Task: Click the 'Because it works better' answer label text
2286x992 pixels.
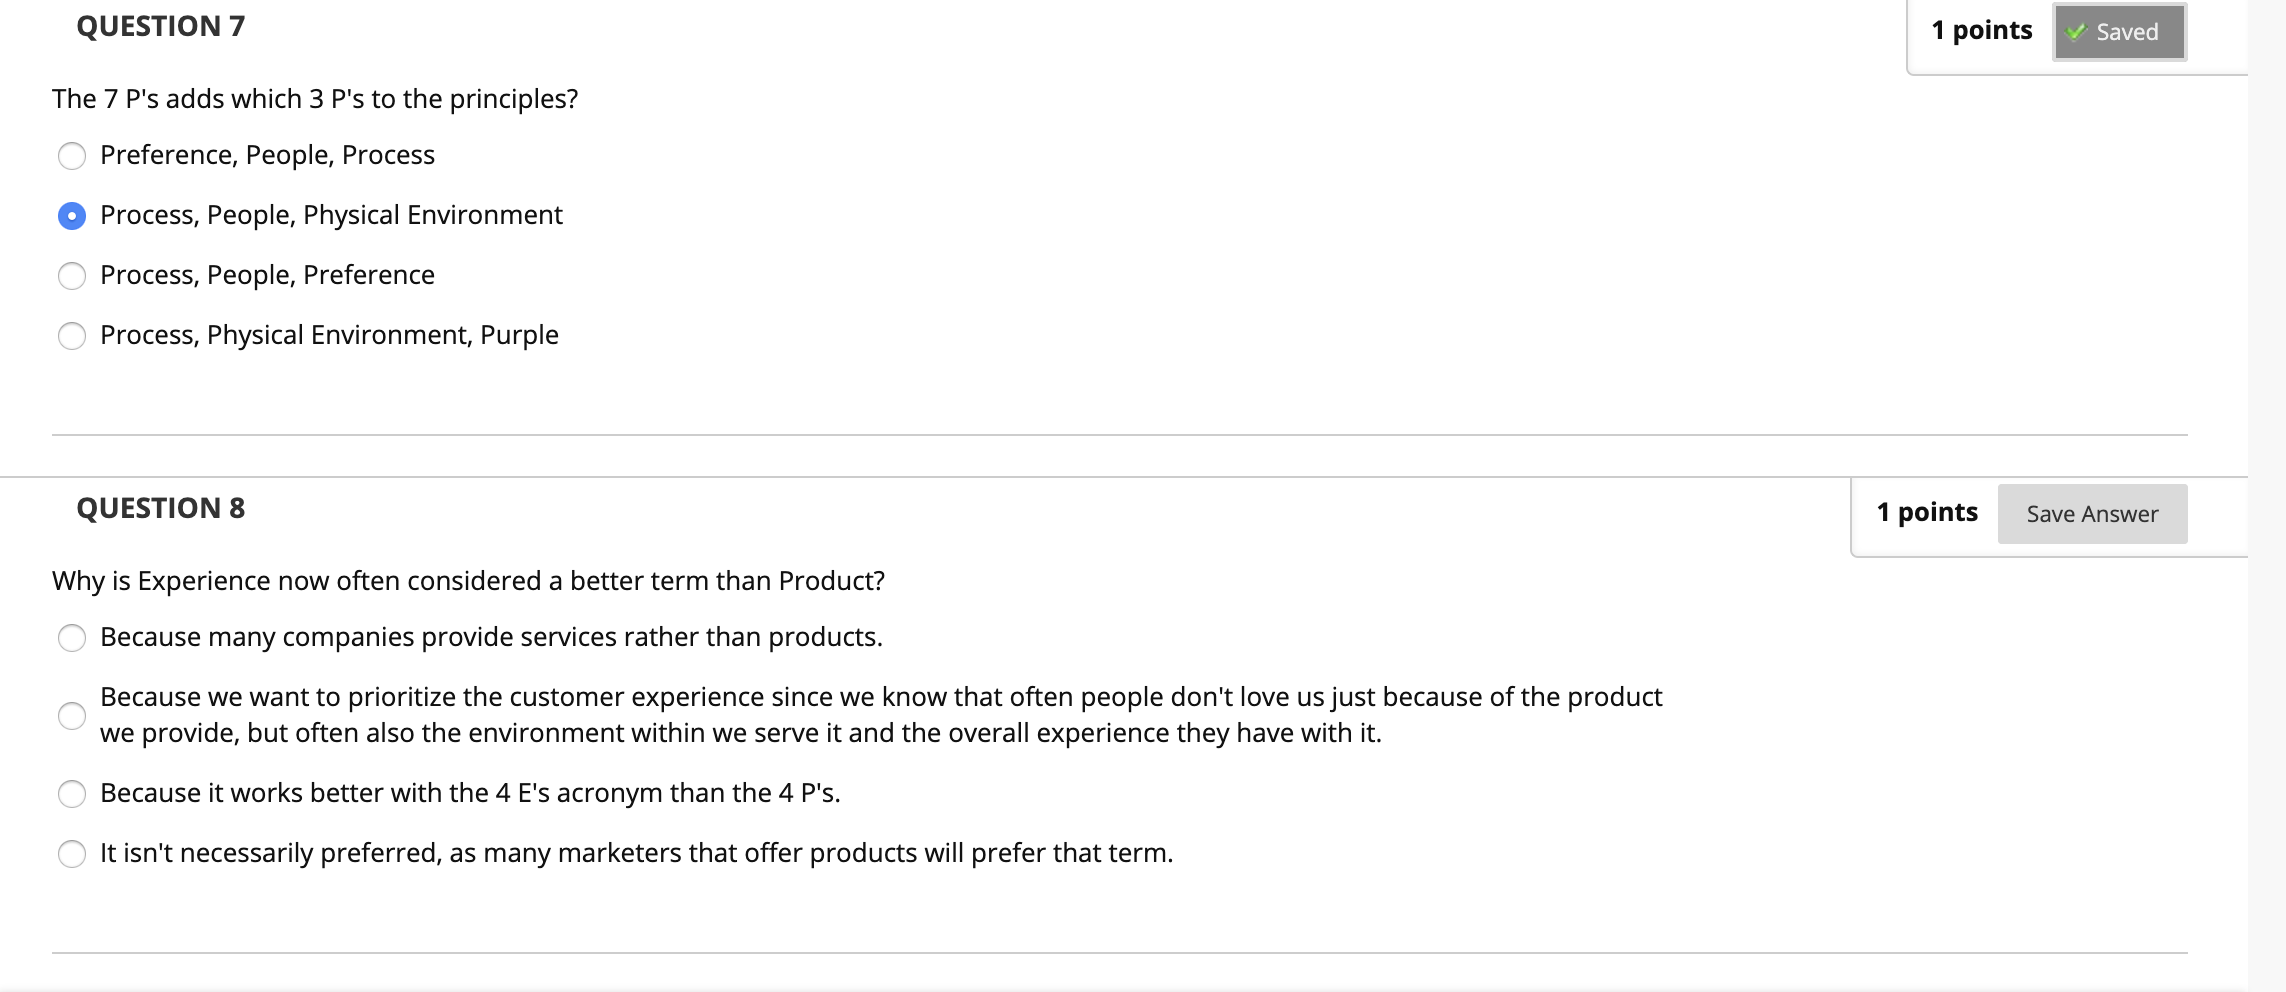Action: coord(470,793)
